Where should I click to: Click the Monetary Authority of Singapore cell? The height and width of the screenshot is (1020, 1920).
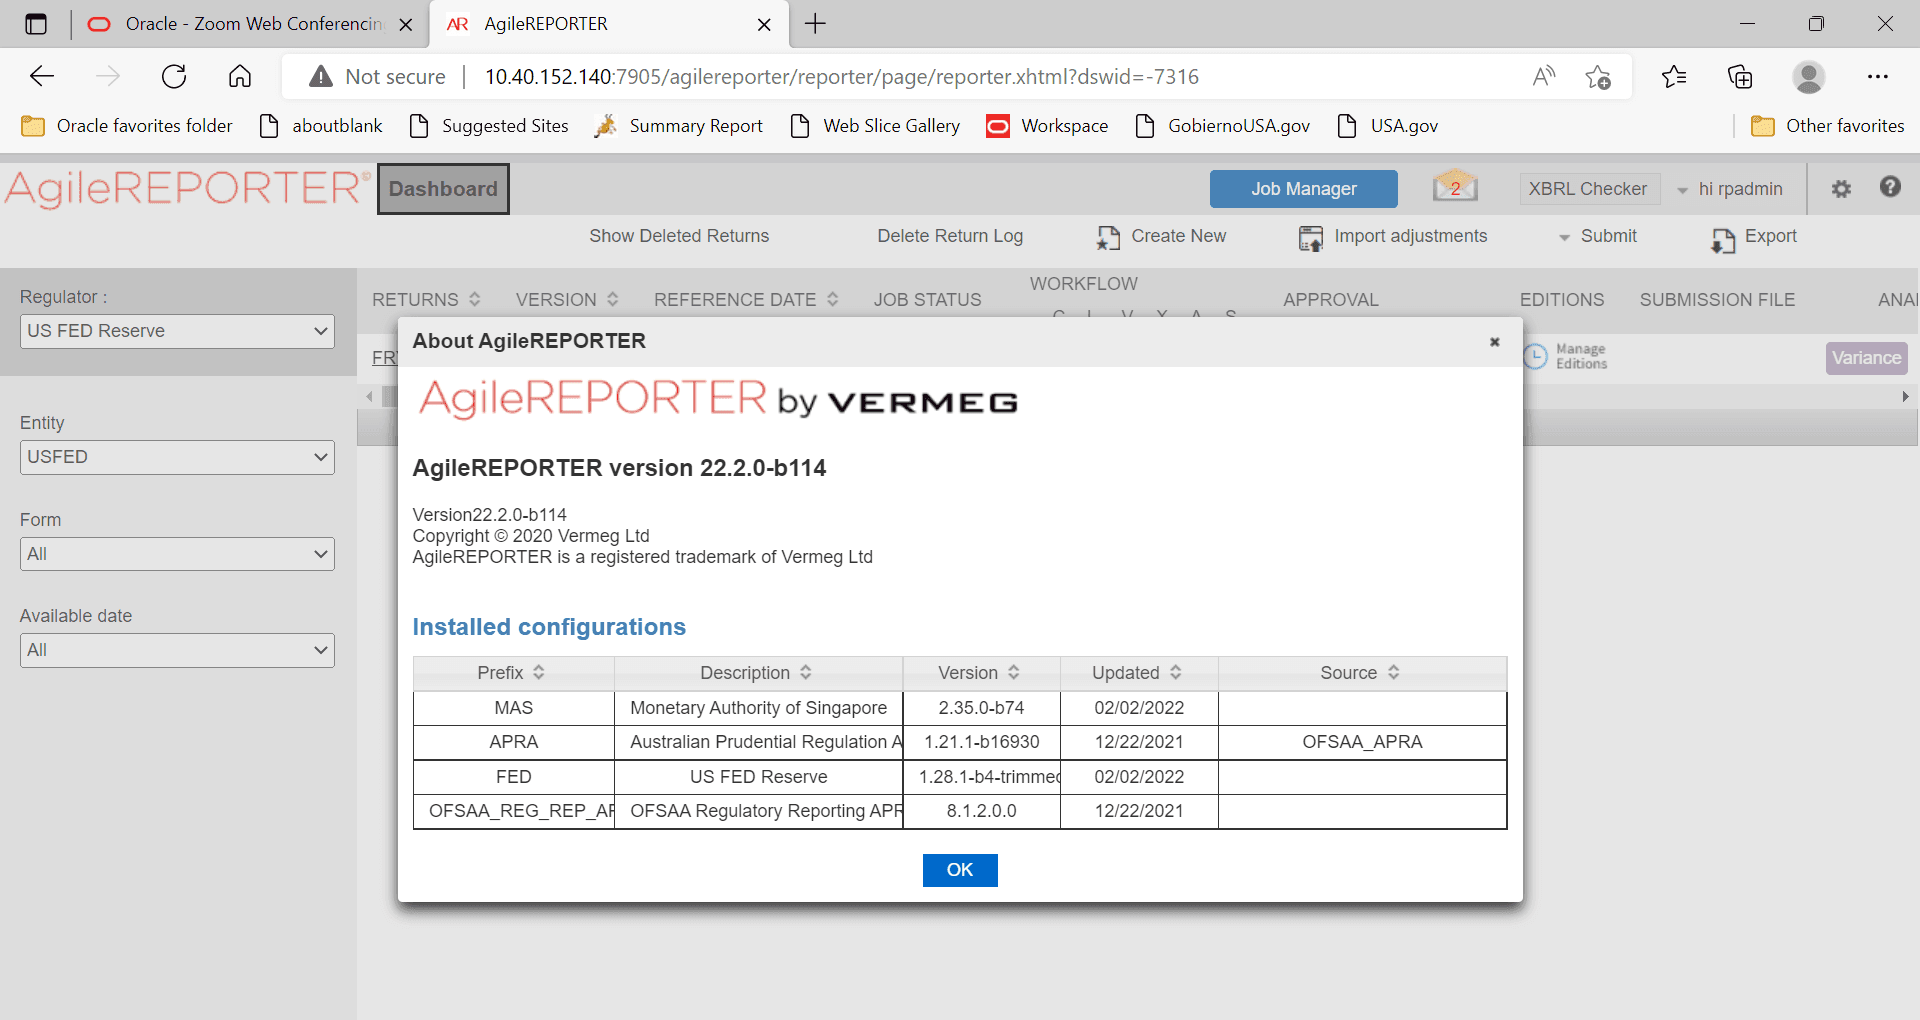click(x=759, y=708)
